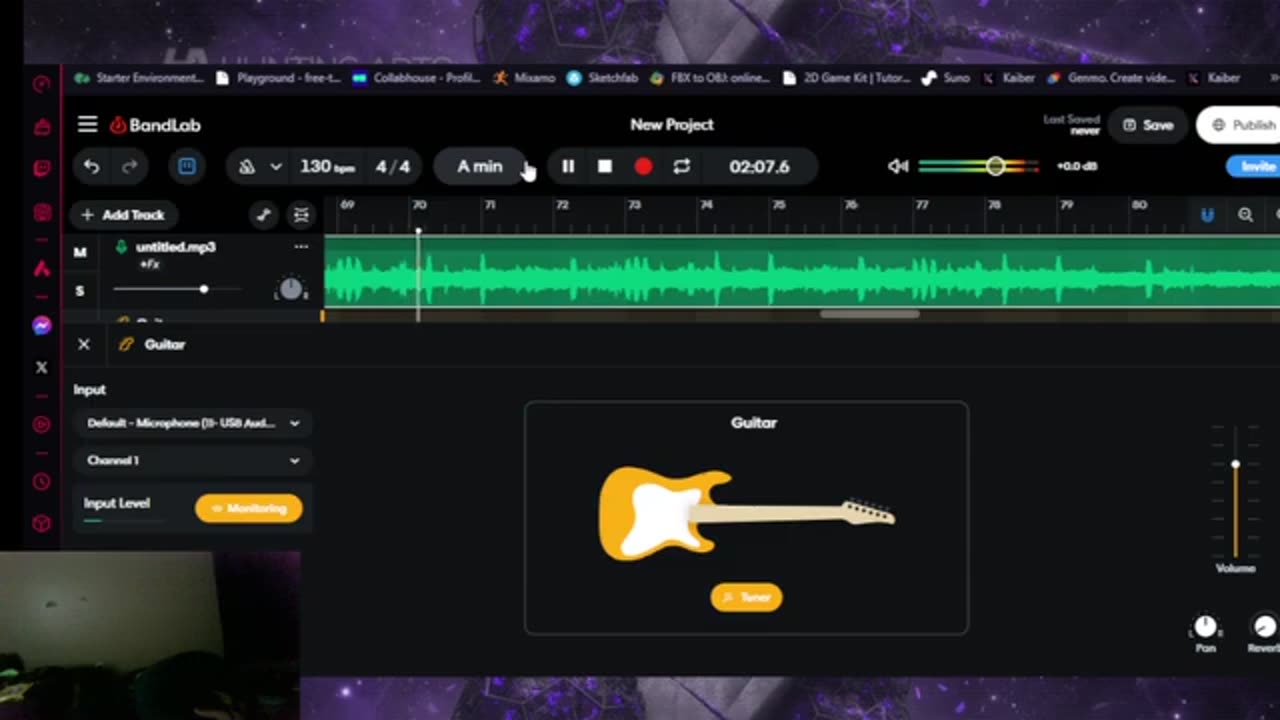1280x720 pixels.
Task: Redo the last undone action
Action: point(129,167)
